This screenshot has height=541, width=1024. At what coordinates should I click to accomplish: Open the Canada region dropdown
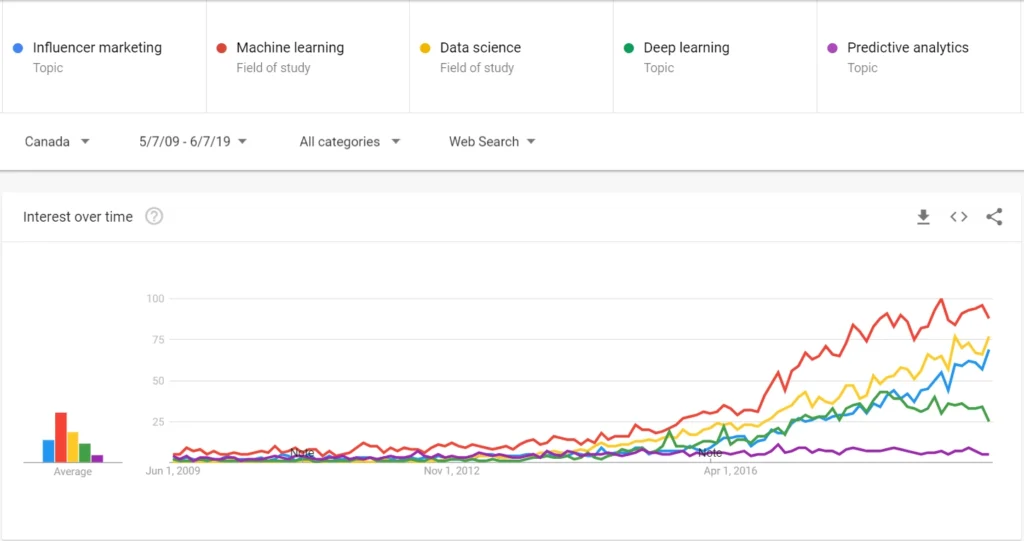coord(57,142)
